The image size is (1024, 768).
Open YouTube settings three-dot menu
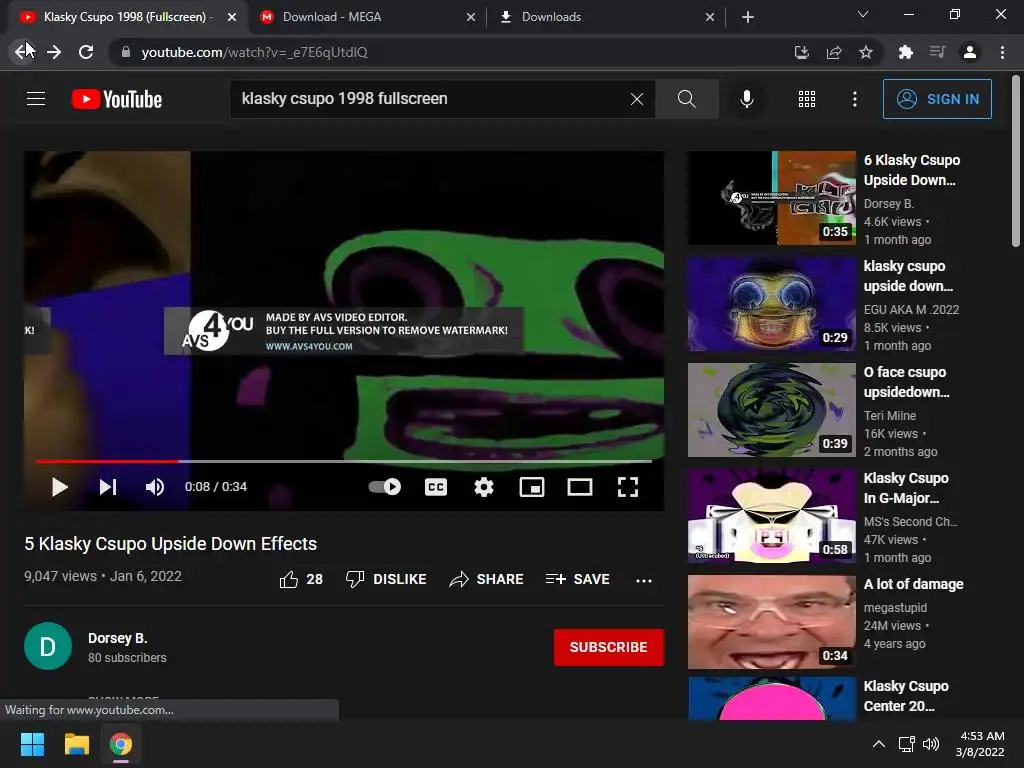855,99
